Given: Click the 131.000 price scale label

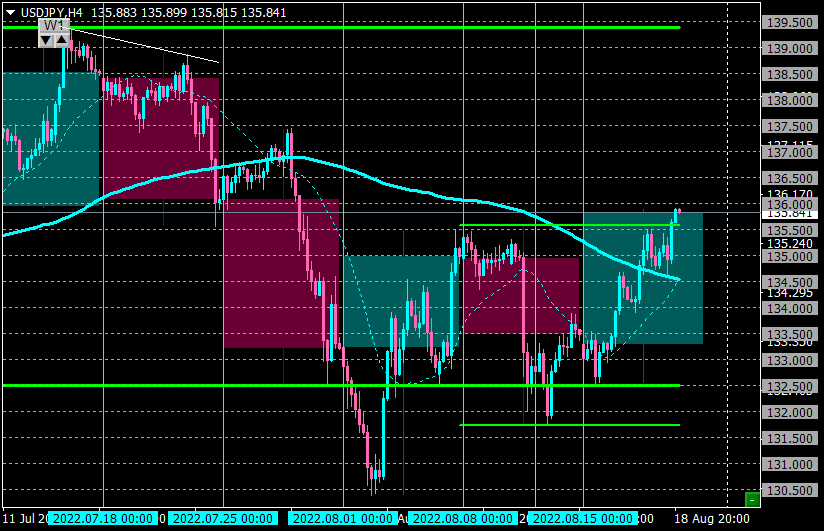Looking at the screenshot, I should click(789, 465).
